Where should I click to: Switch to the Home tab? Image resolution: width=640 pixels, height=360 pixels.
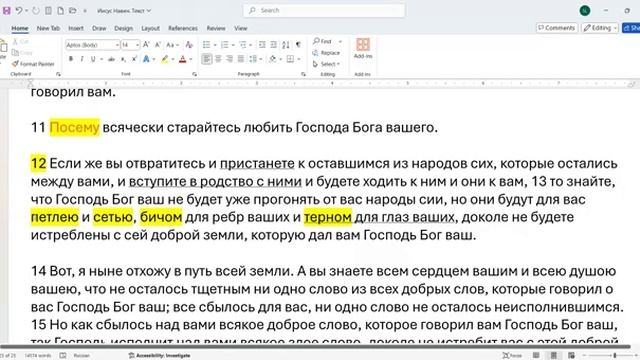[20, 28]
